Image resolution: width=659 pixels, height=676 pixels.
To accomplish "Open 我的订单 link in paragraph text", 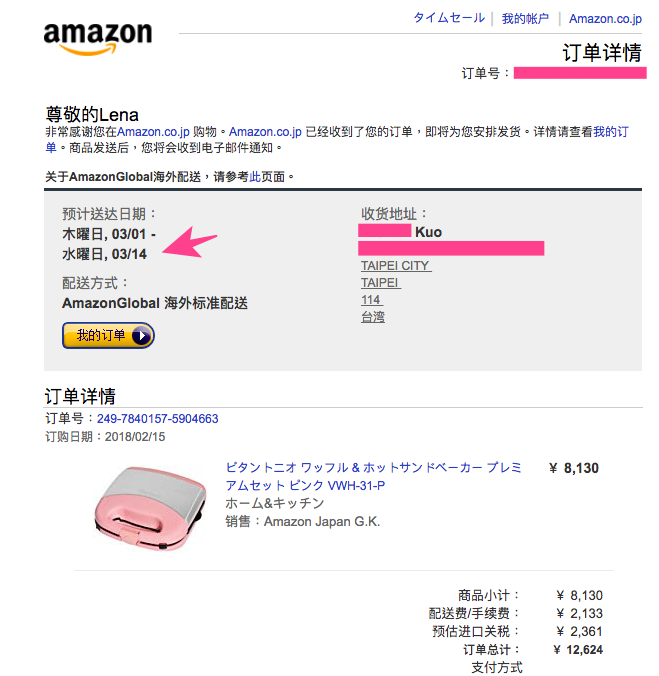I will point(612,131).
